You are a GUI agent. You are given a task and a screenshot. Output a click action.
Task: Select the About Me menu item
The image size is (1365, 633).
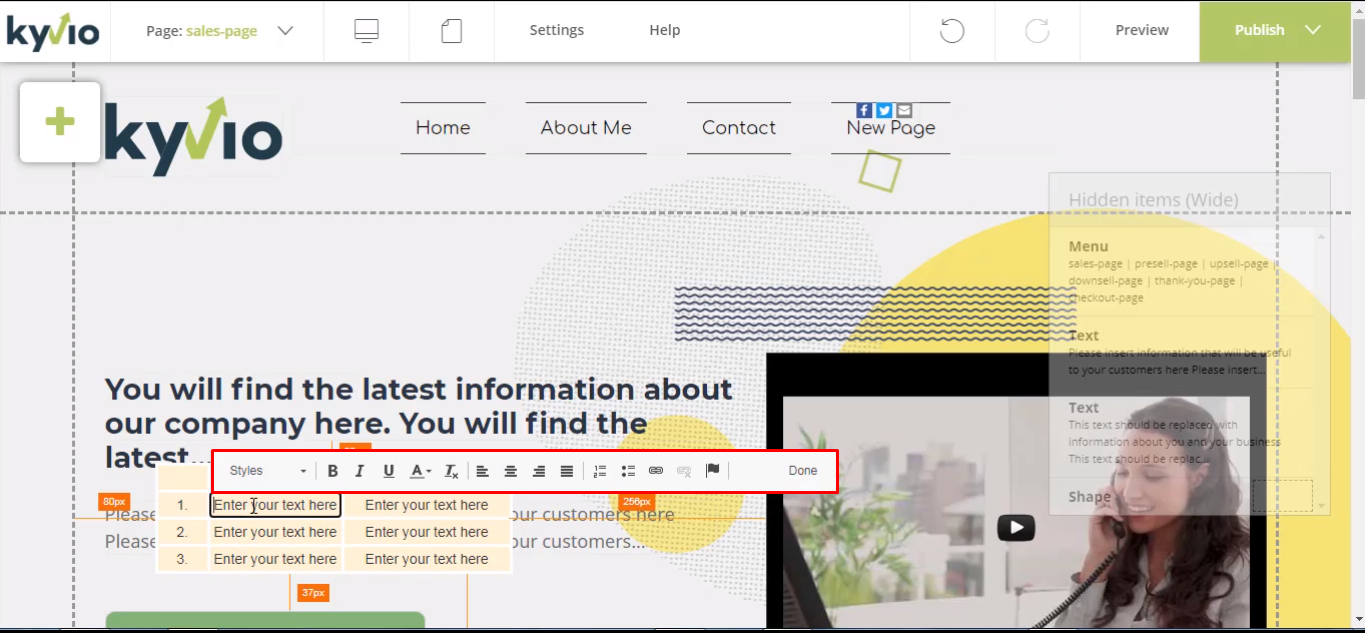[x=586, y=128]
